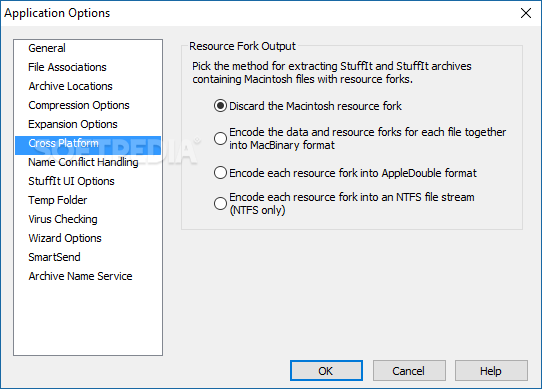Go to Wizard Options category
The height and width of the screenshot is (389, 542).
(65, 238)
